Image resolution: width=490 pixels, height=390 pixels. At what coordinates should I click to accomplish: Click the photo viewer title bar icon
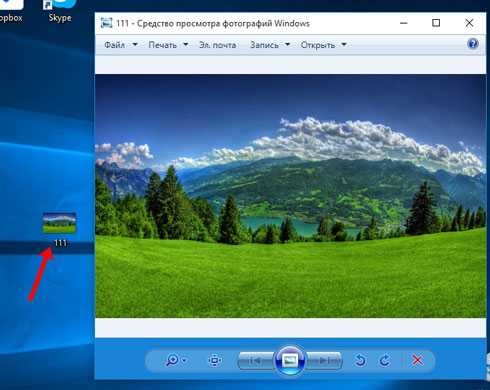(x=106, y=23)
